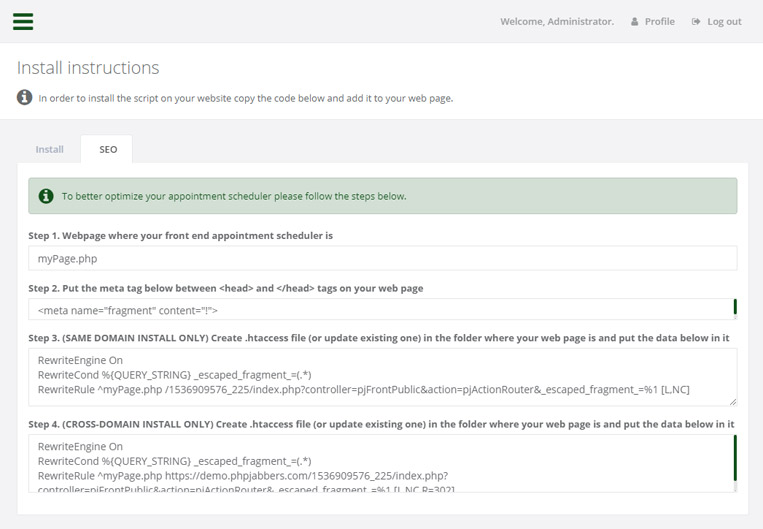
Task: Click the 'Install instructions' heading
Action: [x=88, y=68]
